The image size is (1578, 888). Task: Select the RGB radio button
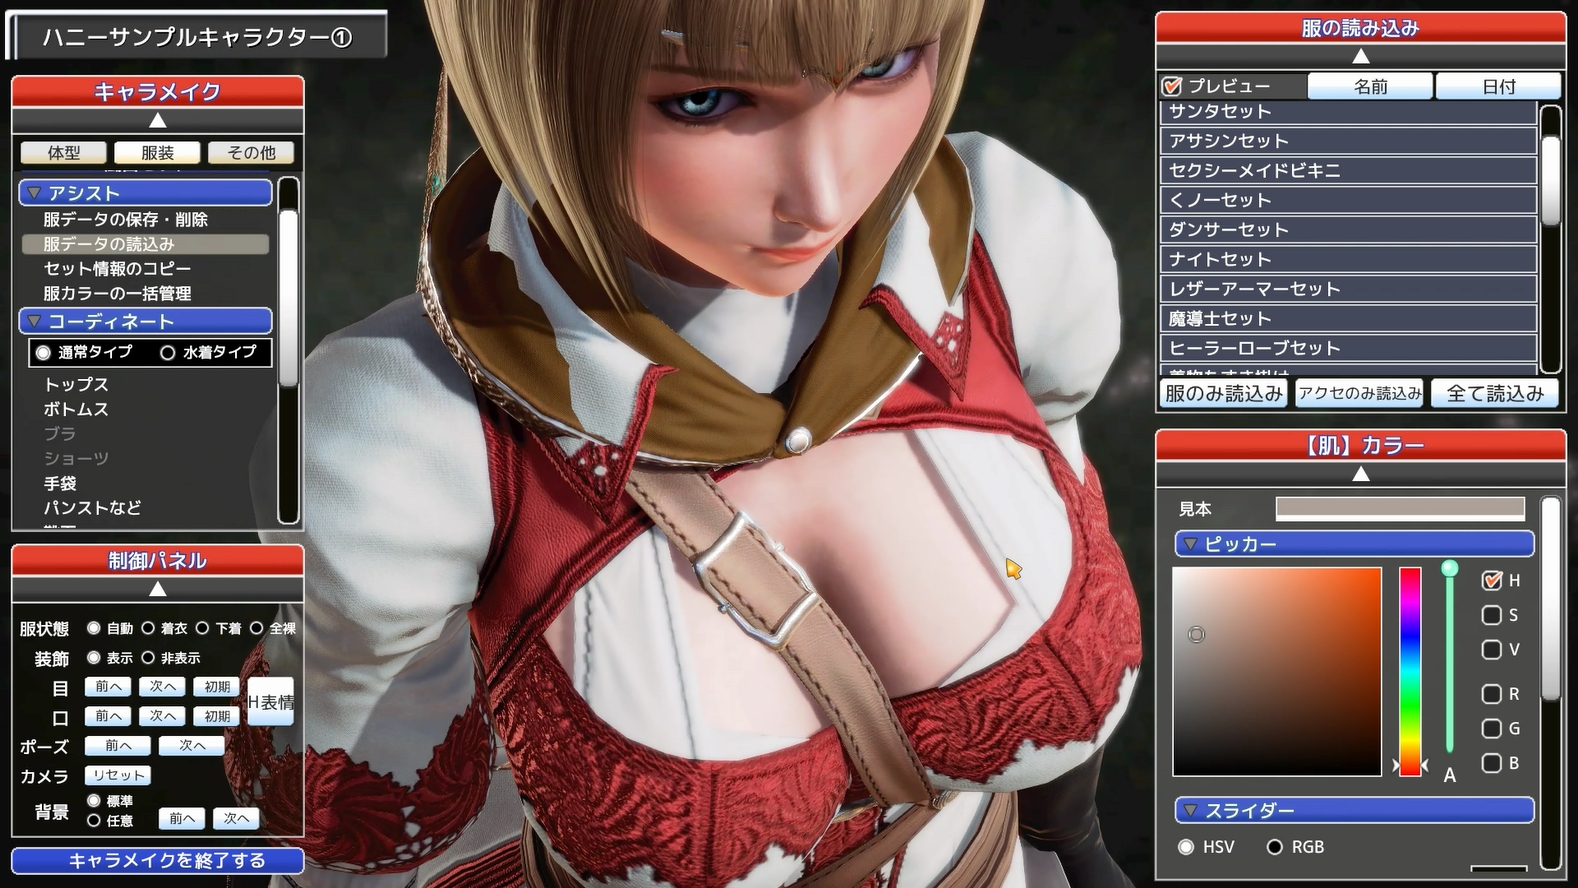(1274, 847)
